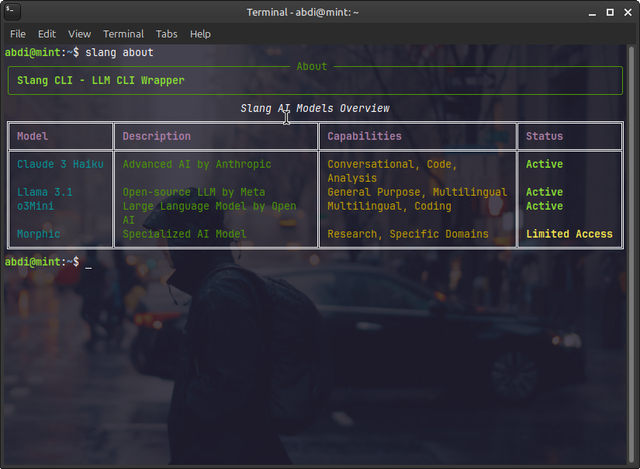Maximize the Terminal window
The height and width of the screenshot is (469, 640).
[607, 11]
